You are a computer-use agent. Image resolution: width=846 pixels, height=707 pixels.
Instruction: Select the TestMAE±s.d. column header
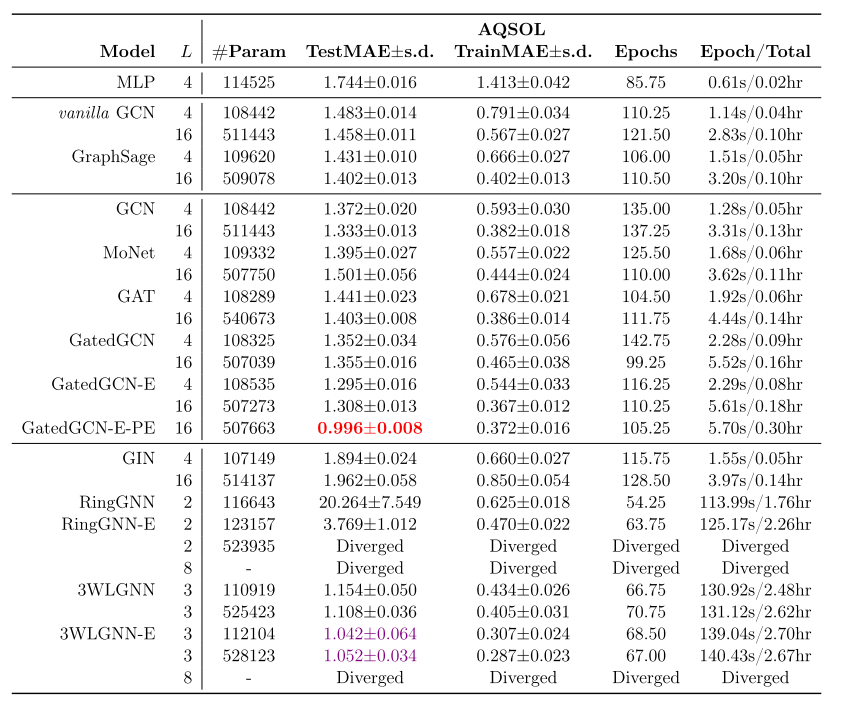click(x=371, y=51)
